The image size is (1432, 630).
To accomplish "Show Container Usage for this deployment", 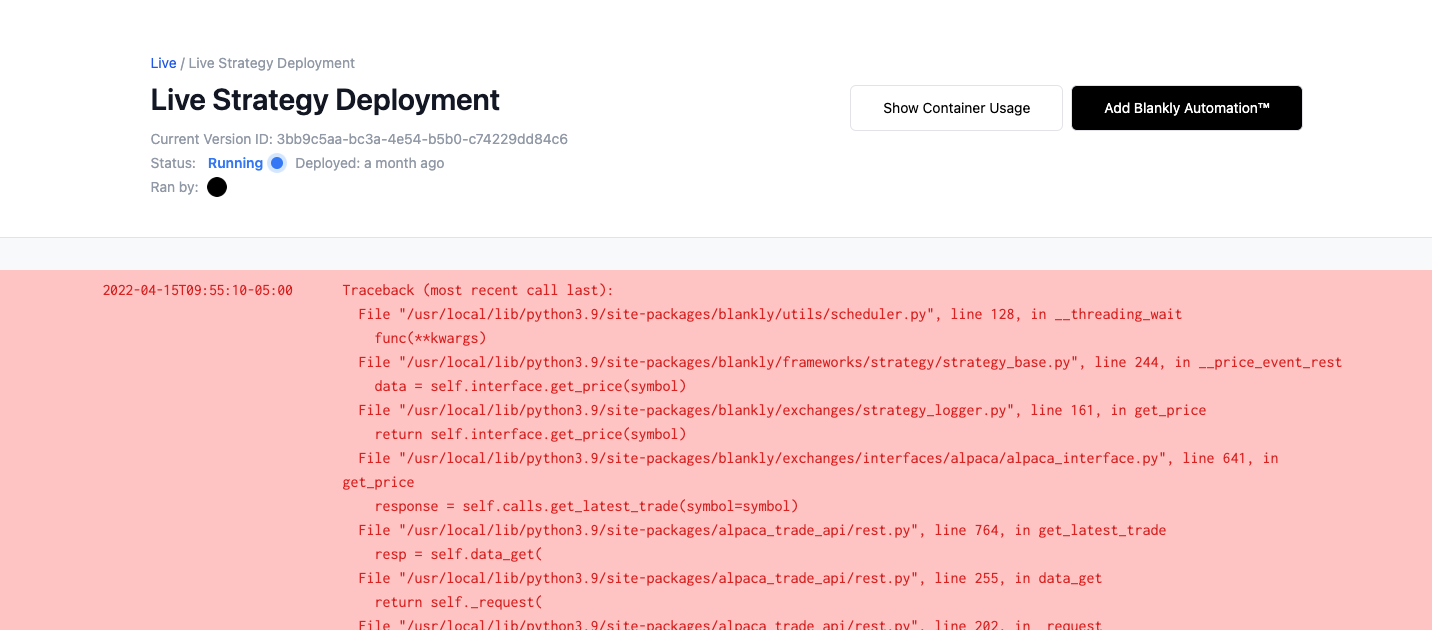I will 955,107.
